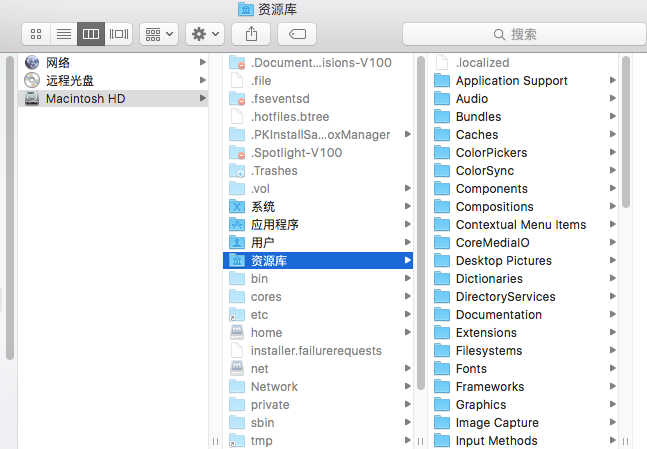Open the gear action menu

(x=205, y=34)
